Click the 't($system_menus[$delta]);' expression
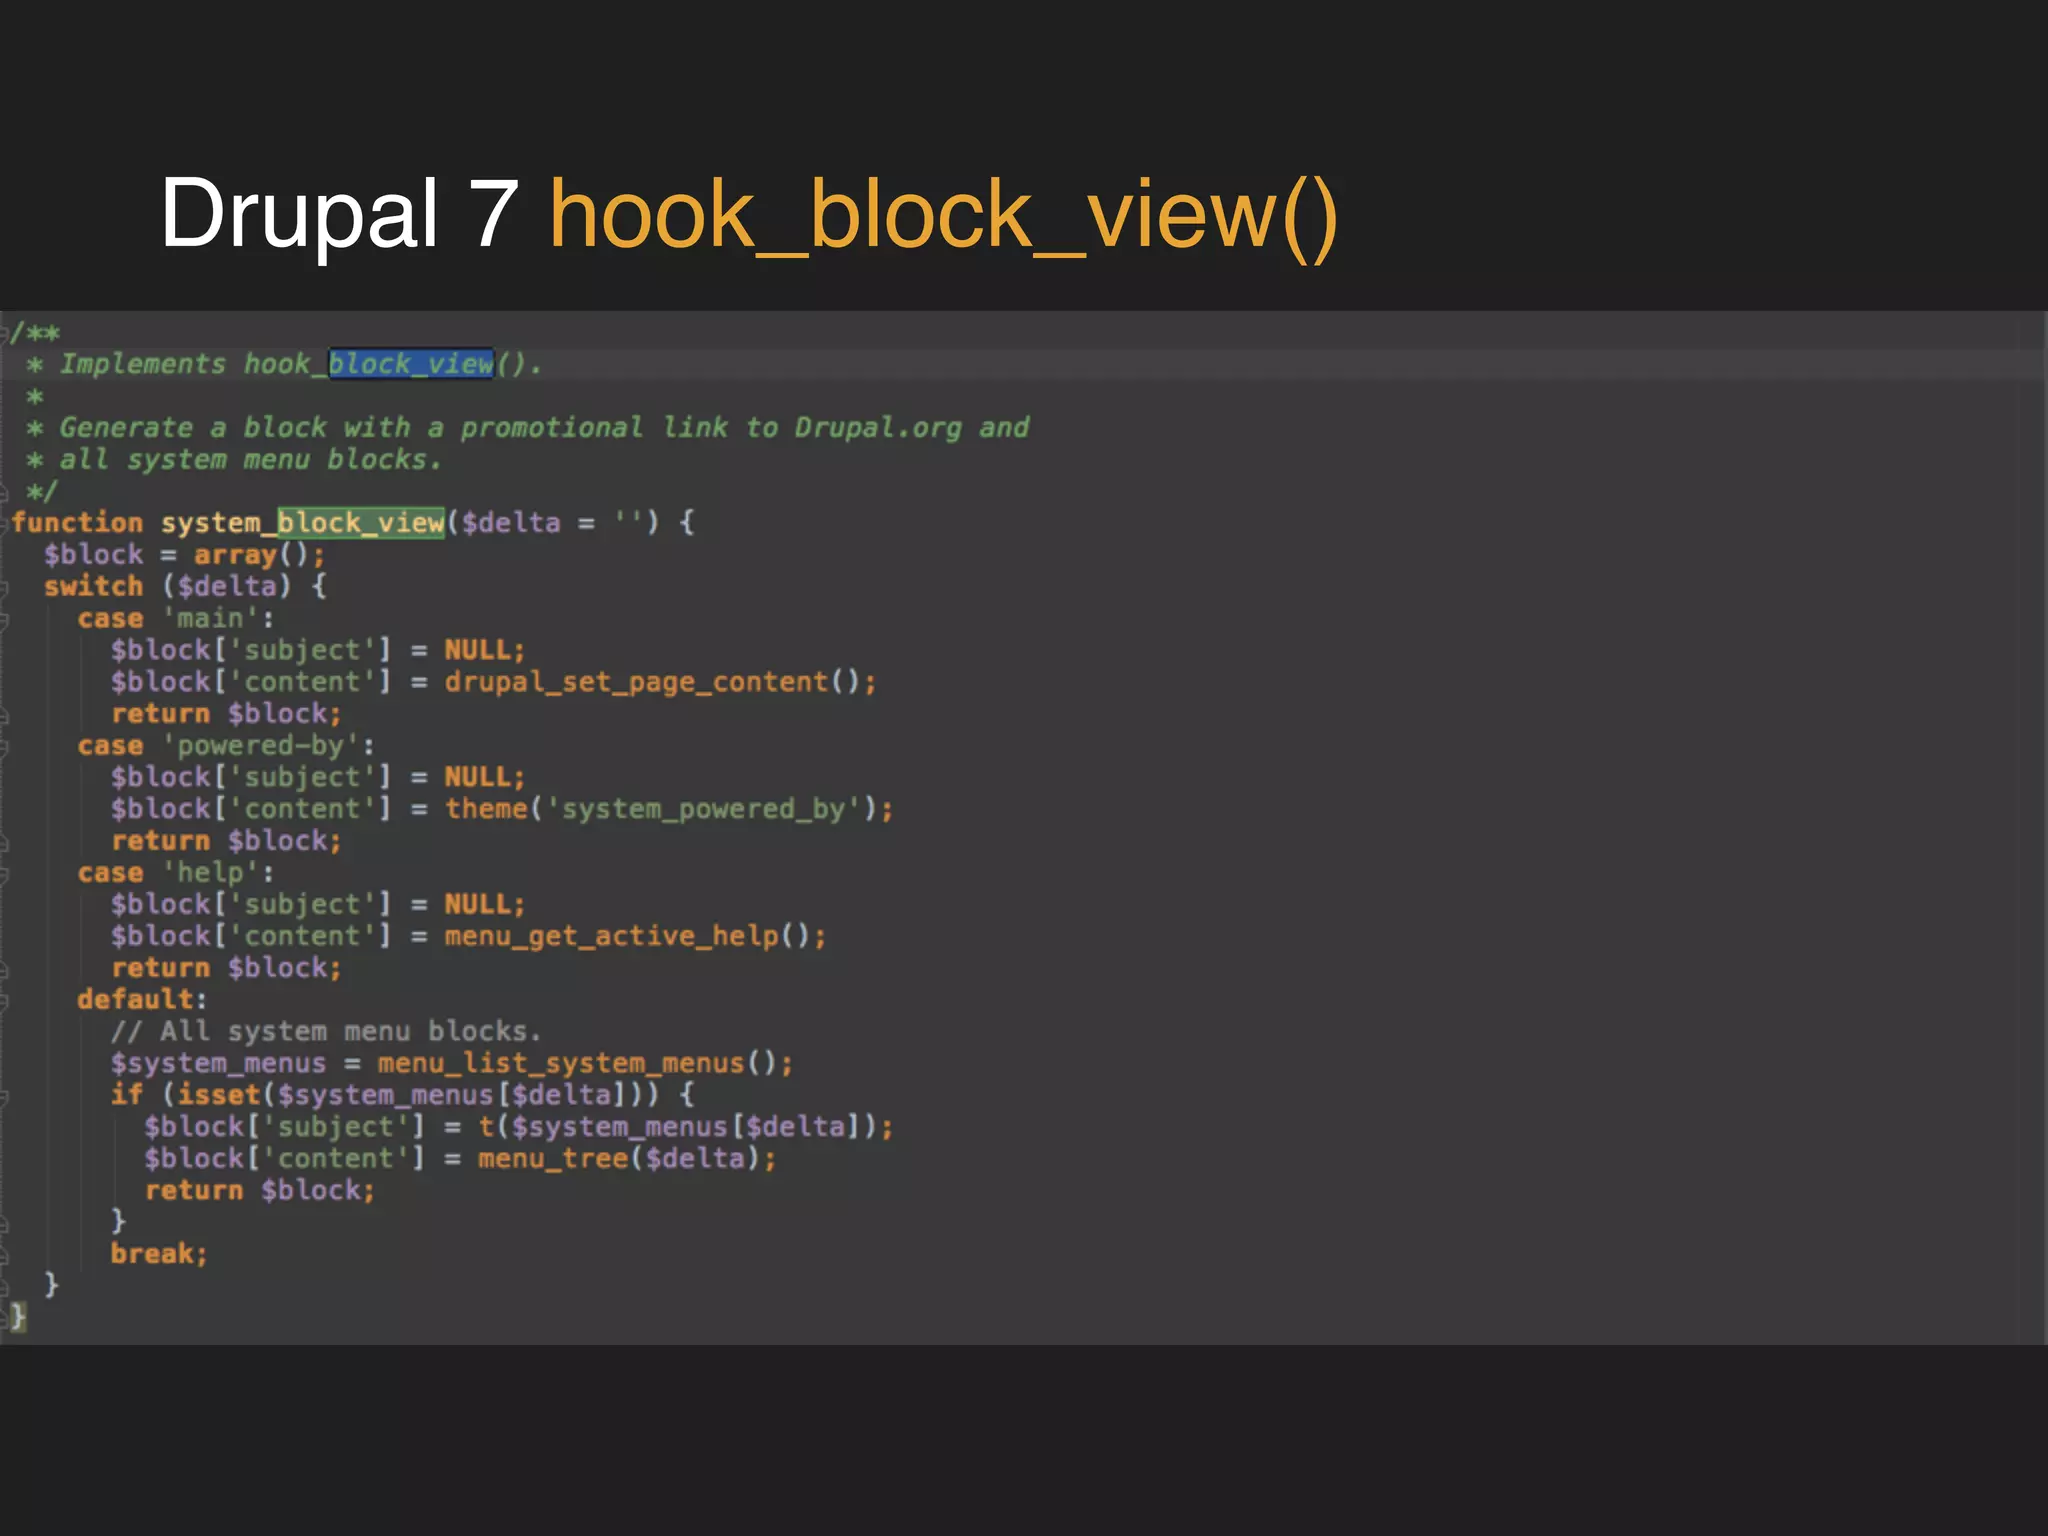The image size is (2048, 1536). click(685, 1127)
